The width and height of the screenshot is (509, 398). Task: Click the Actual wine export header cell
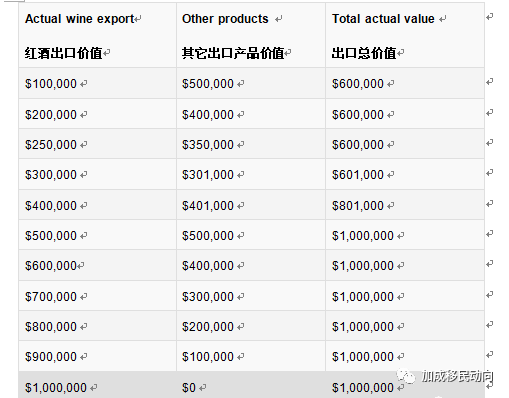pos(97,35)
